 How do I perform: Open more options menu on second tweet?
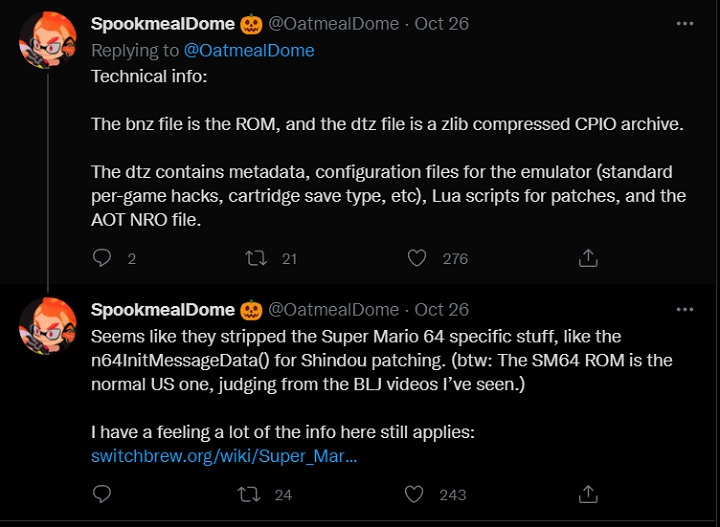[x=685, y=310]
